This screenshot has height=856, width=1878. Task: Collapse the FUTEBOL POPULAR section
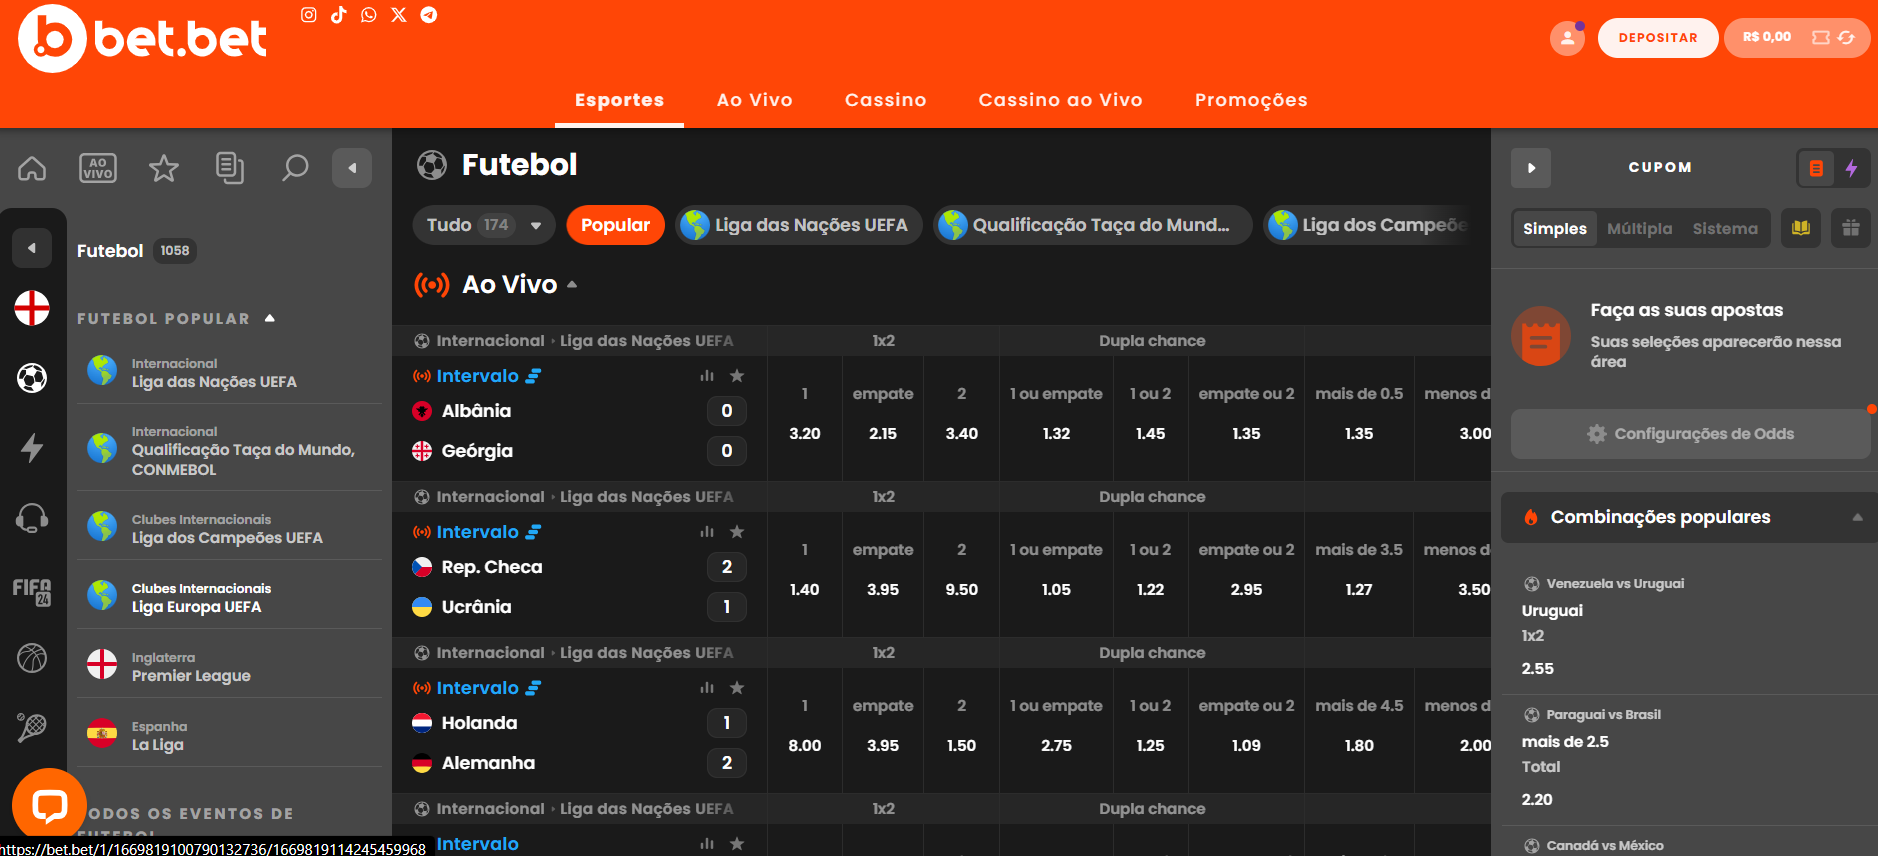click(270, 318)
